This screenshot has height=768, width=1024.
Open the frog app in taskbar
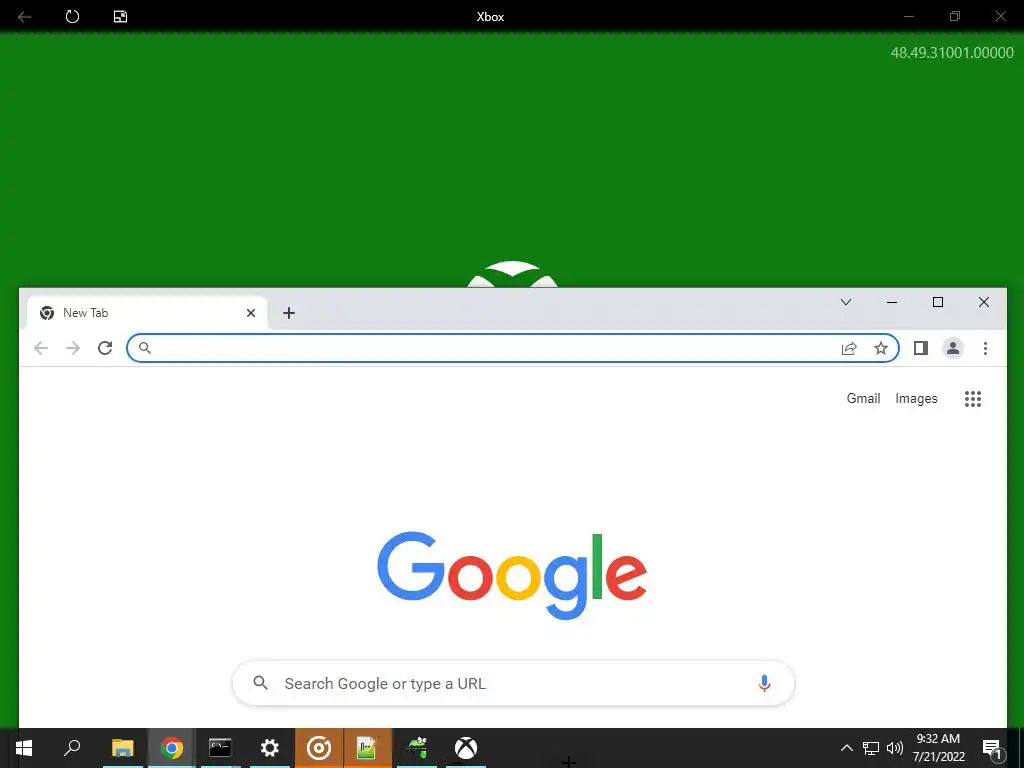click(417, 748)
